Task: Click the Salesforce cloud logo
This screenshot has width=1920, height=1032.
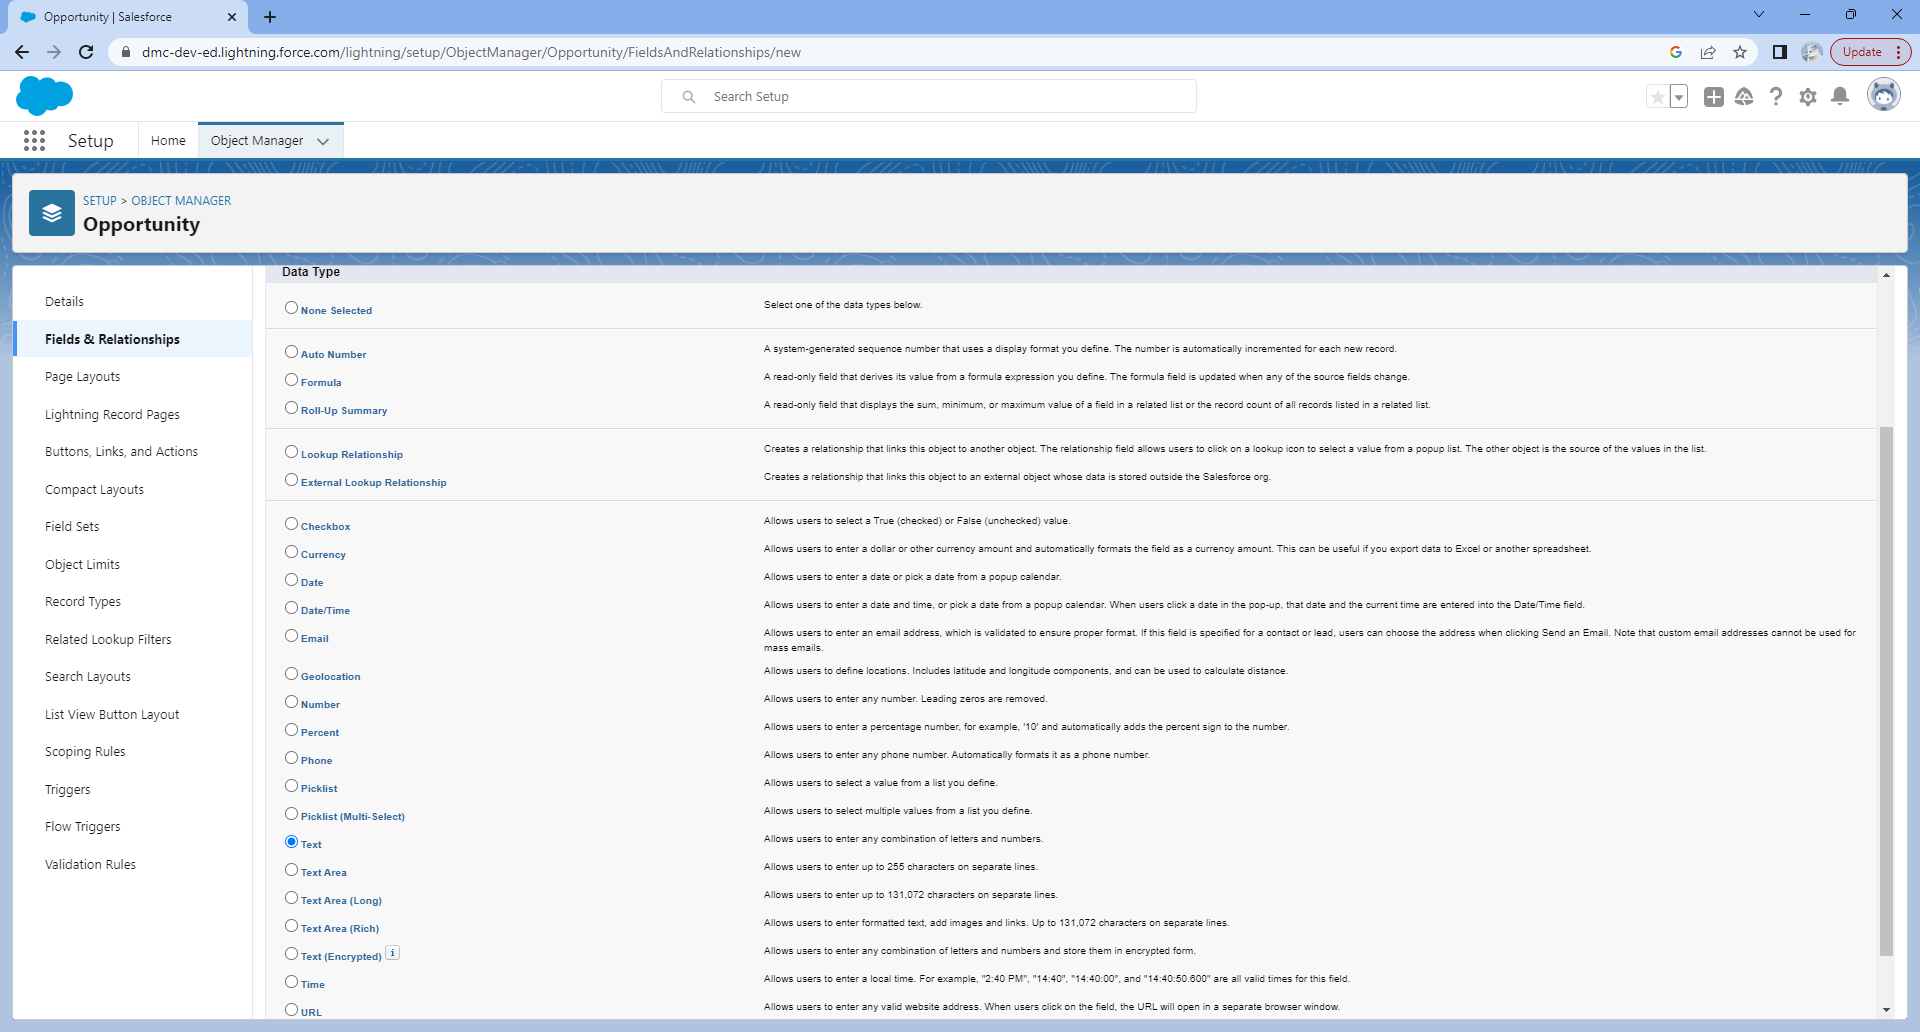Action: coord(45,96)
